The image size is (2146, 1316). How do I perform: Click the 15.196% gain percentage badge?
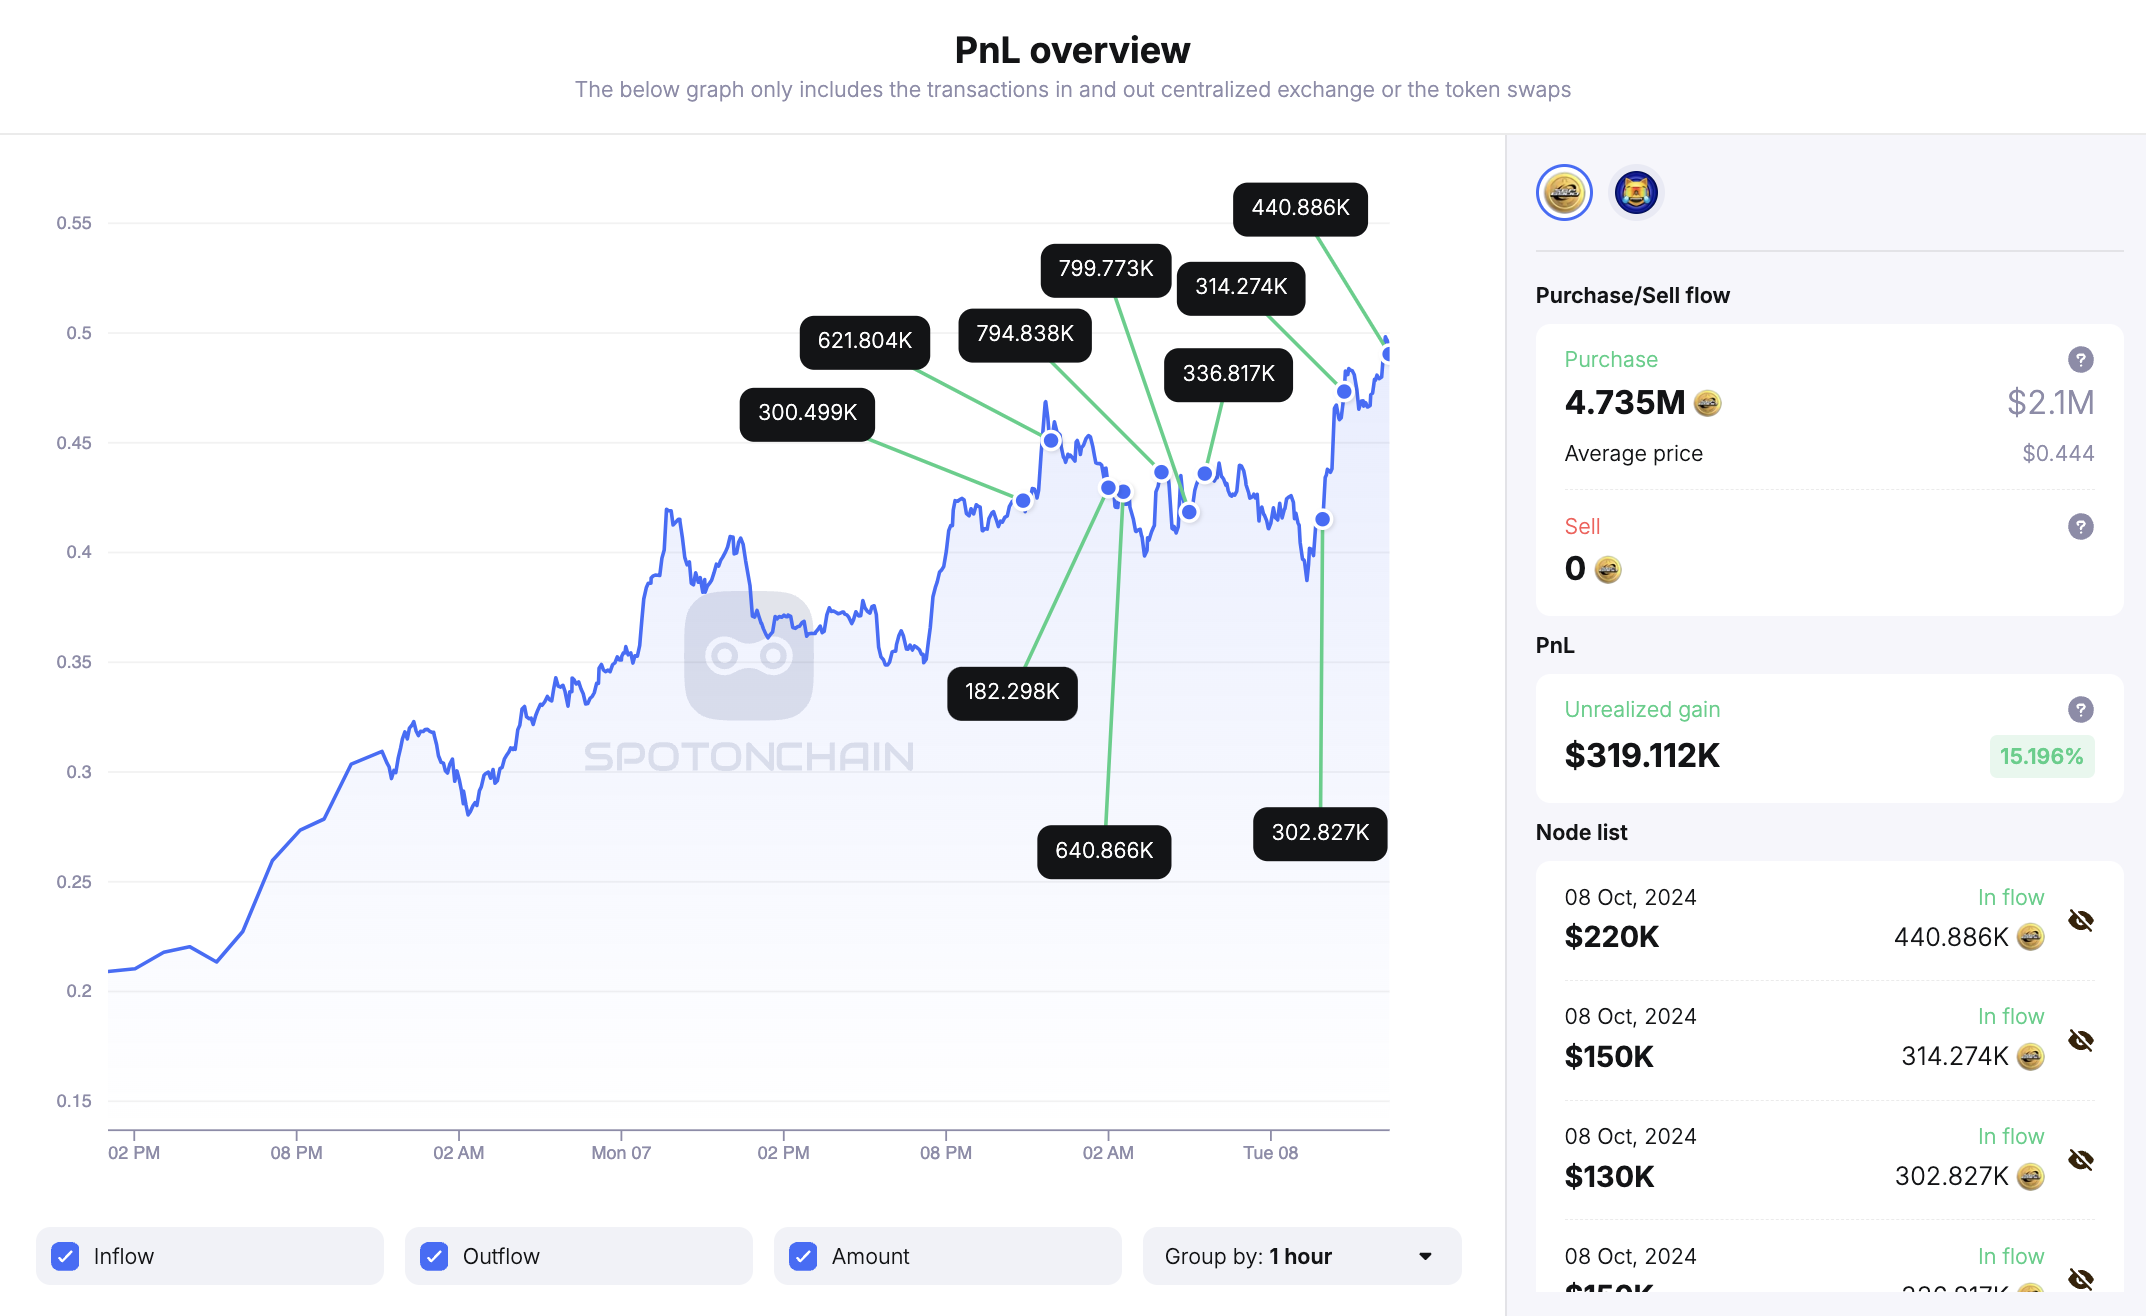[2042, 756]
